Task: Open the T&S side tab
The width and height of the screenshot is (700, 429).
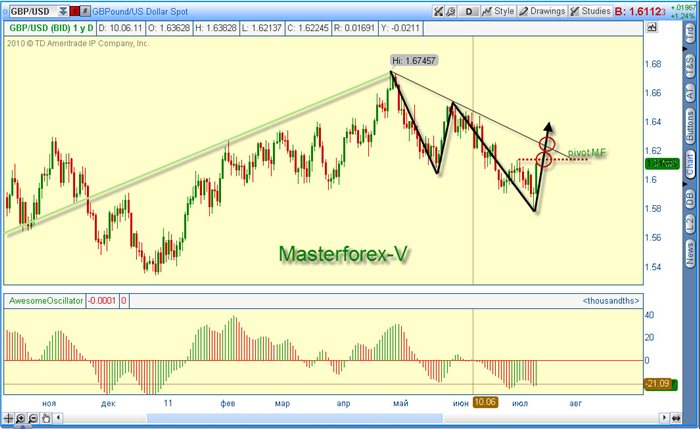Action: pyautogui.click(x=690, y=66)
